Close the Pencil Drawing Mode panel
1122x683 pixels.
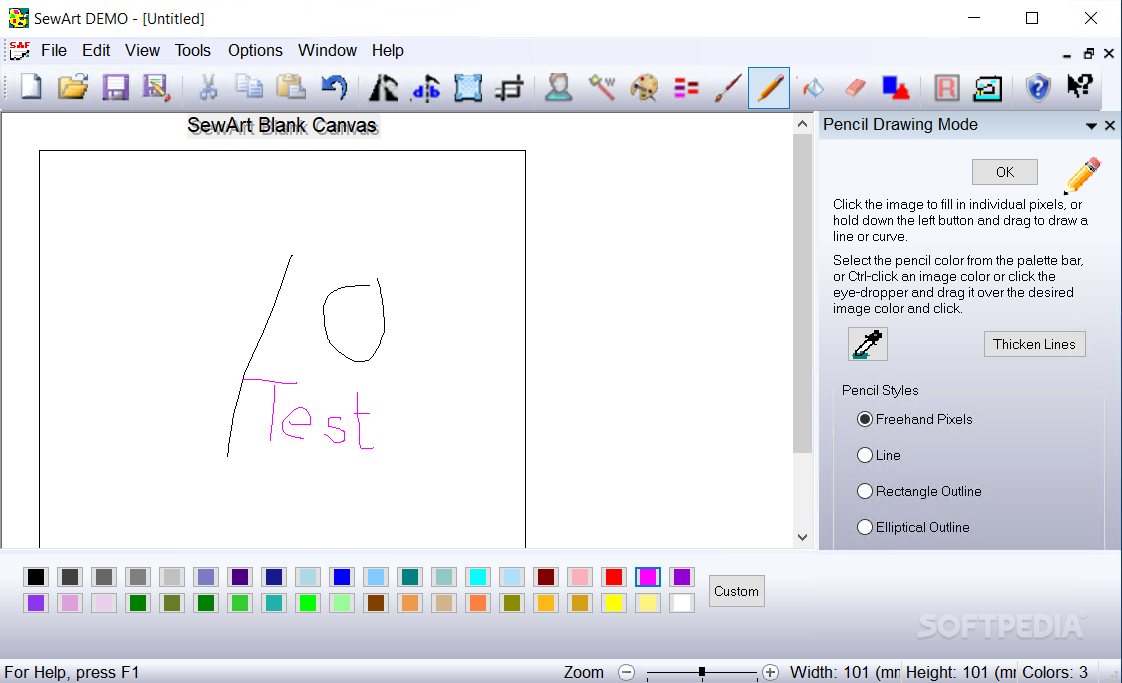(1110, 125)
